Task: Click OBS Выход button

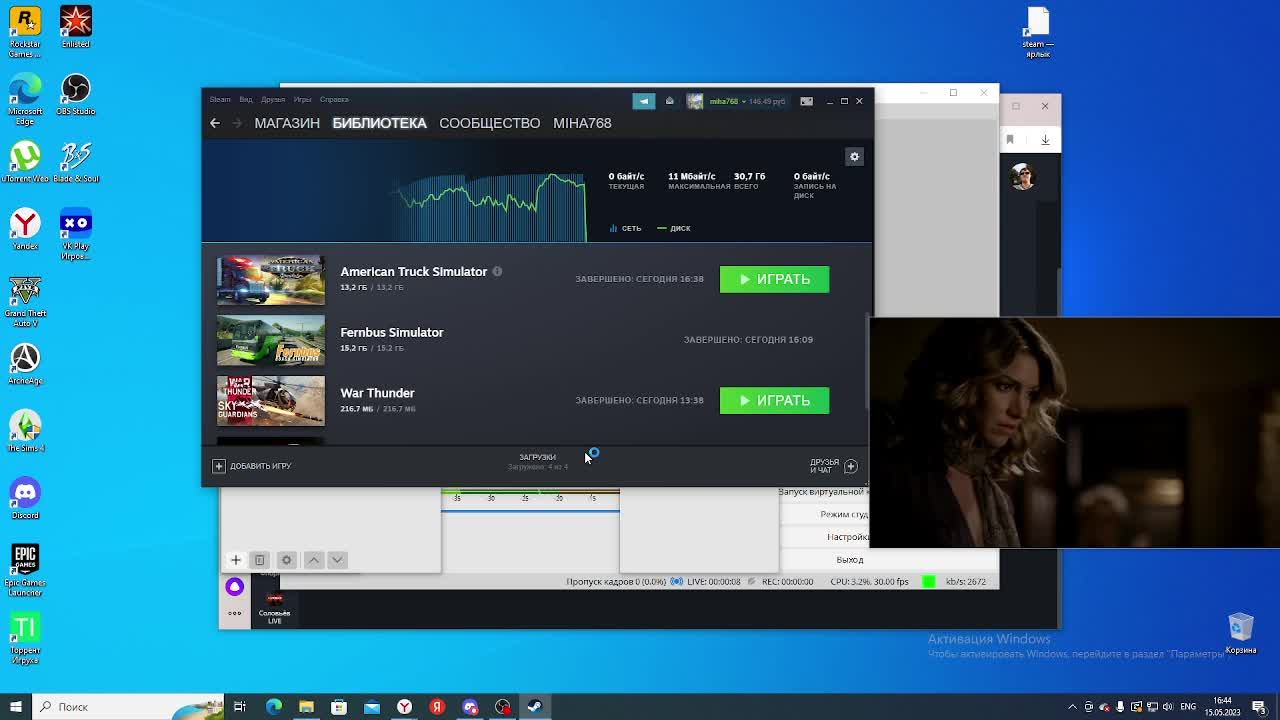Action: pos(849,560)
